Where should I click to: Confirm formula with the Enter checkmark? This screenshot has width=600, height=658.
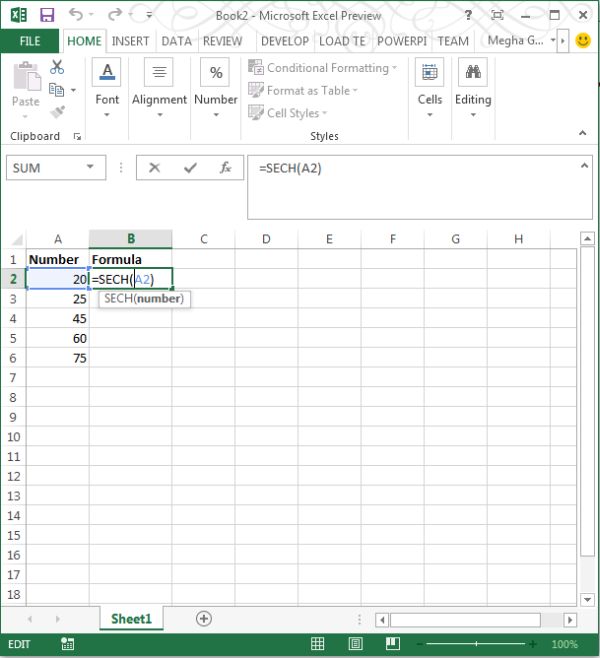pyautogui.click(x=190, y=168)
